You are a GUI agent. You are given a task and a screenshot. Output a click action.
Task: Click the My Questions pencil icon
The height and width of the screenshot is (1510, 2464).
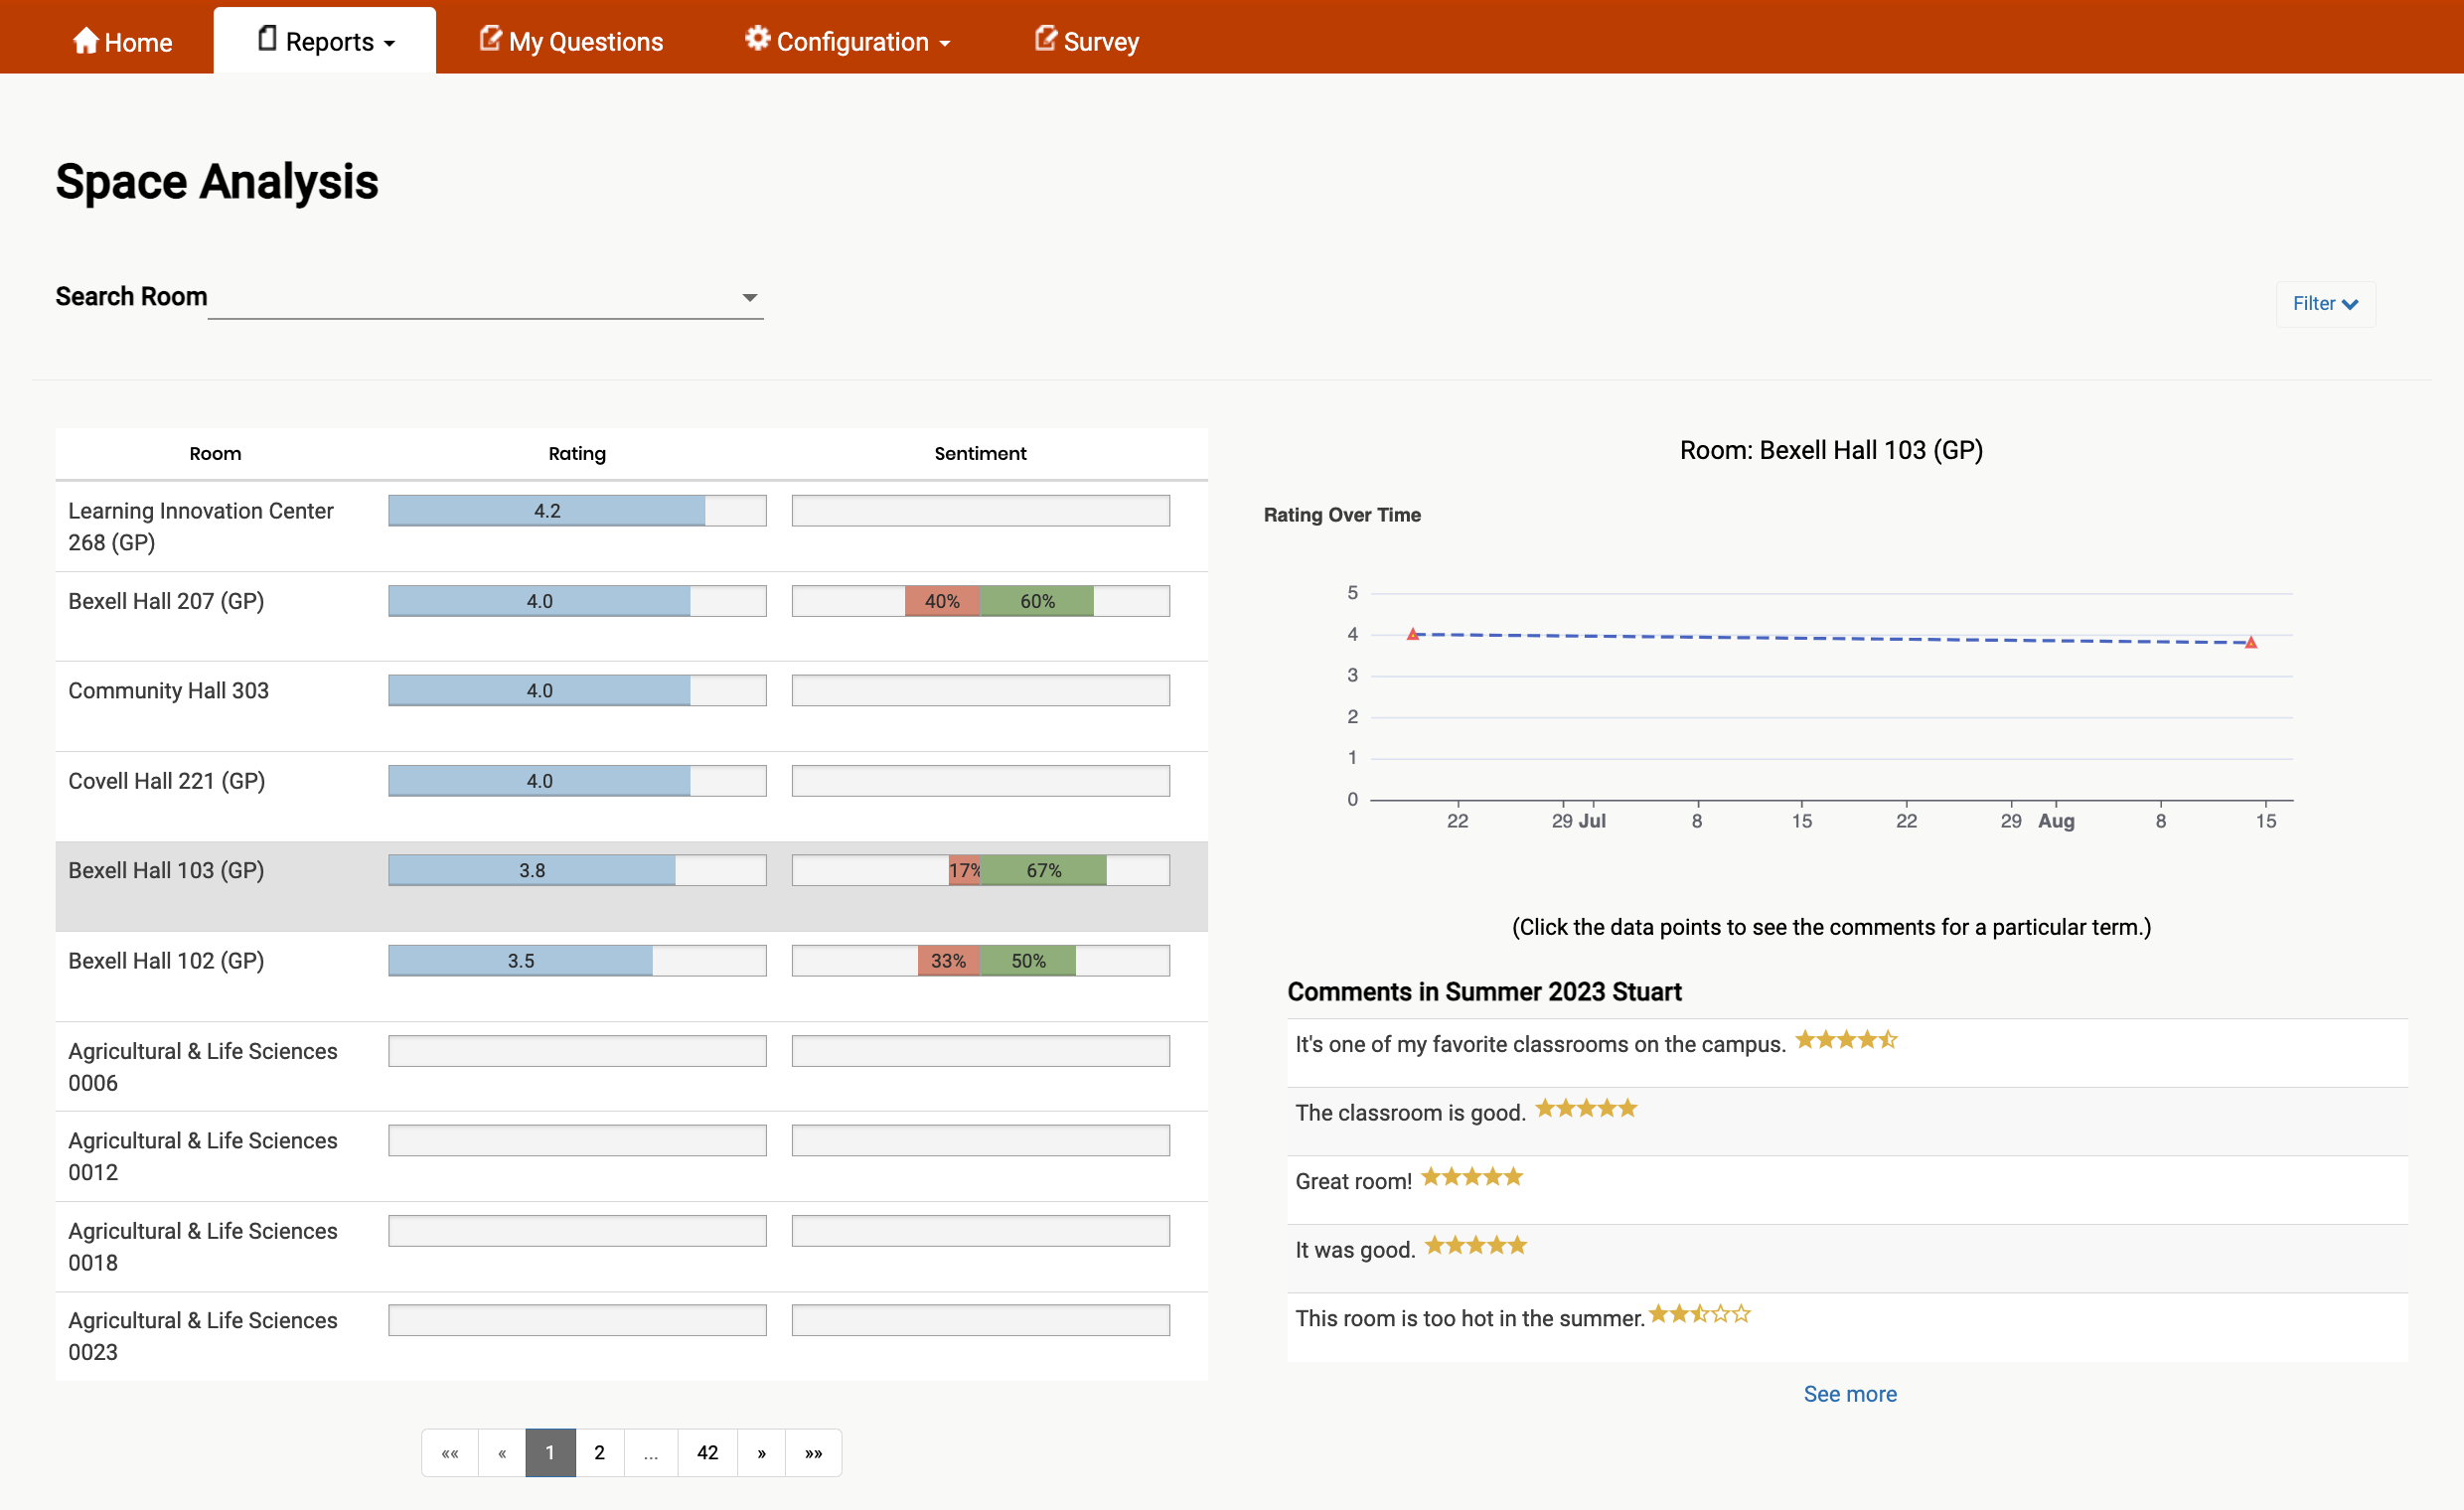click(x=490, y=38)
